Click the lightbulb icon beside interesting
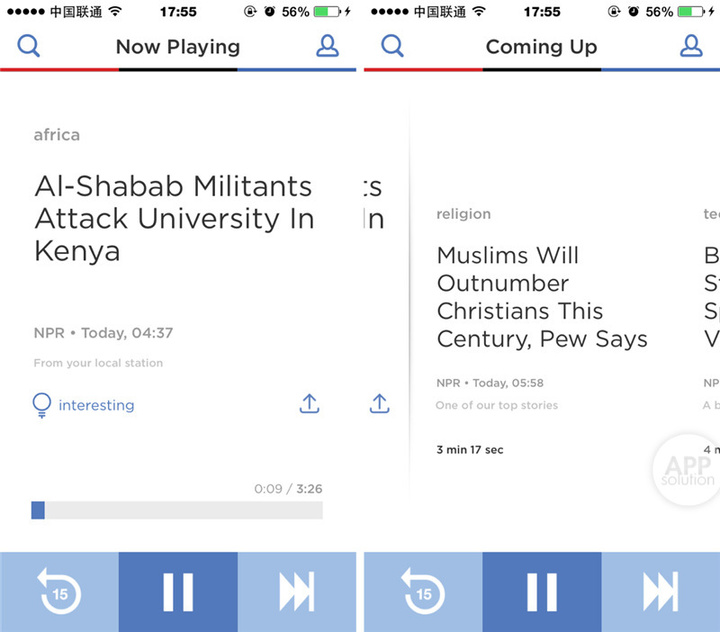This screenshot has width=720, height=632. tap(42, 405)
